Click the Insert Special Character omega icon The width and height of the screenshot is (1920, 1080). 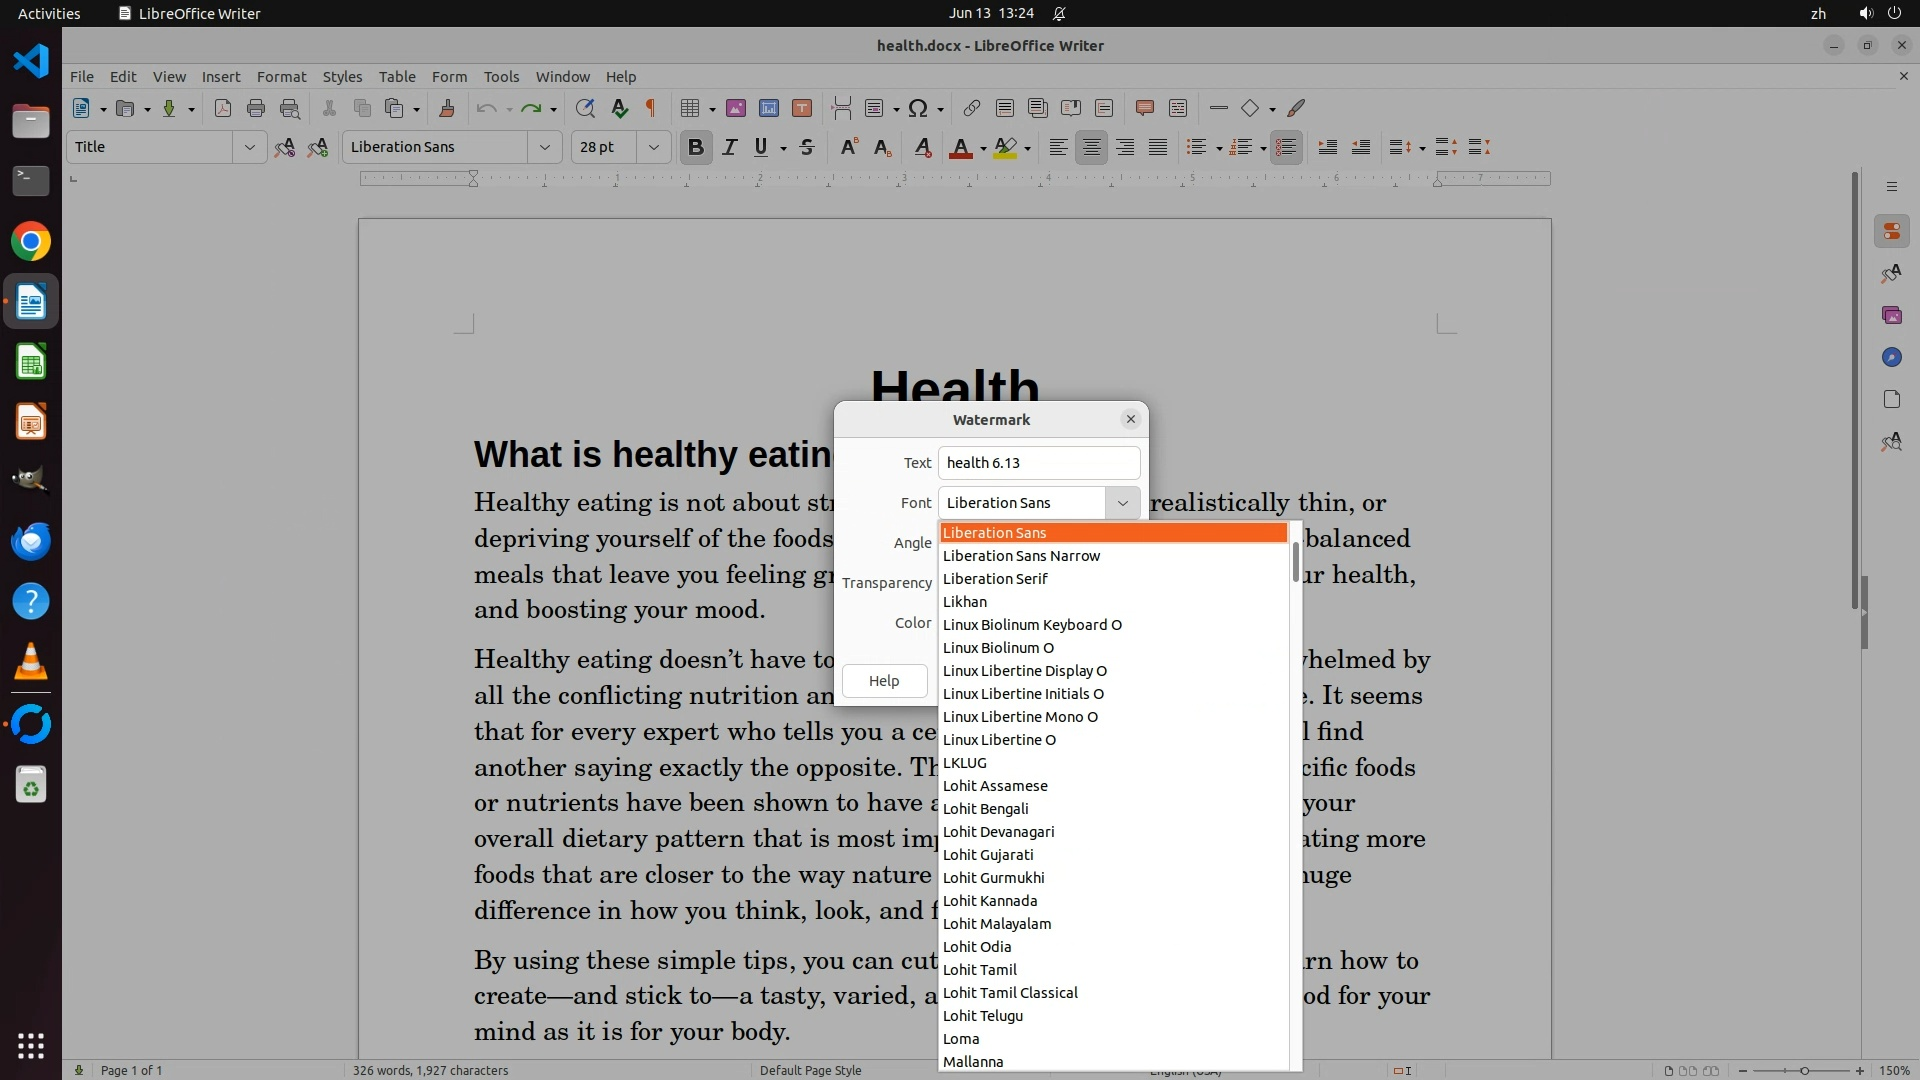click(918, 109)
